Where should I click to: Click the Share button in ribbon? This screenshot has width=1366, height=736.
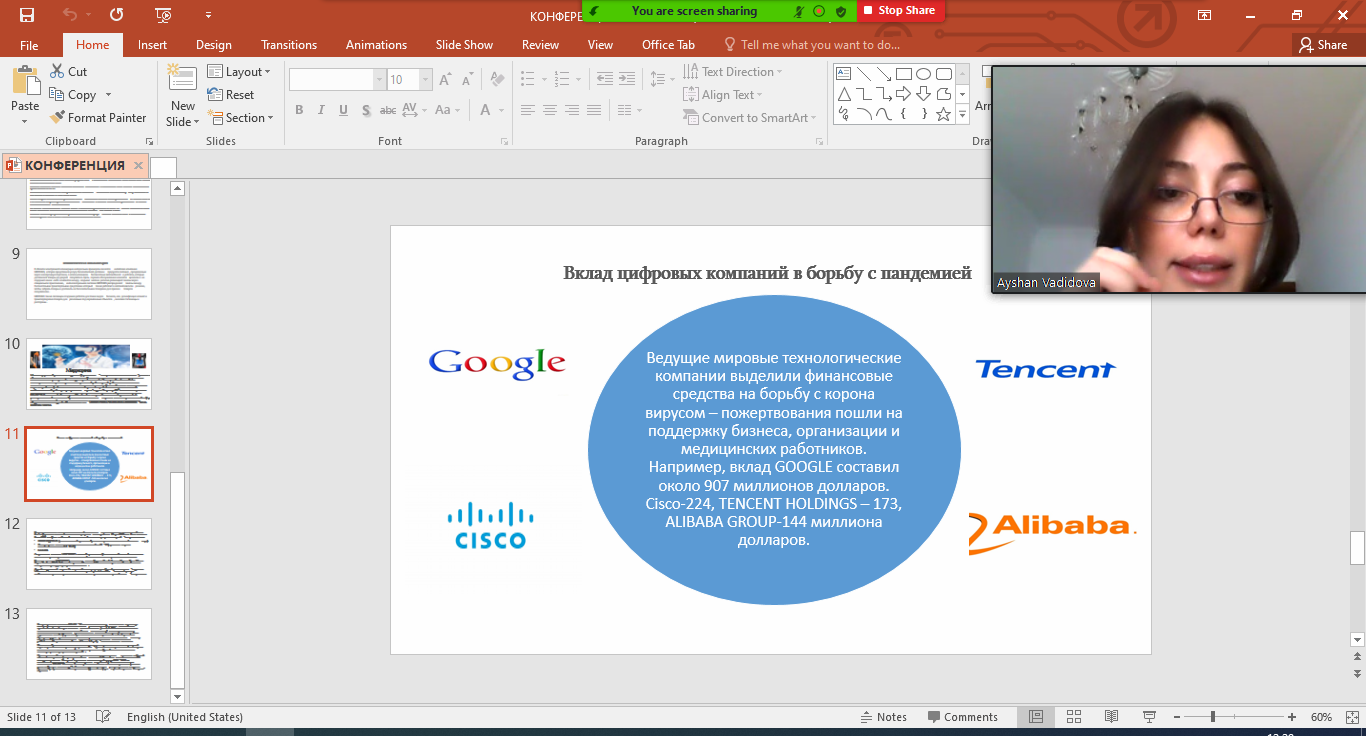pyautogui.click(x=1322, y=45)
